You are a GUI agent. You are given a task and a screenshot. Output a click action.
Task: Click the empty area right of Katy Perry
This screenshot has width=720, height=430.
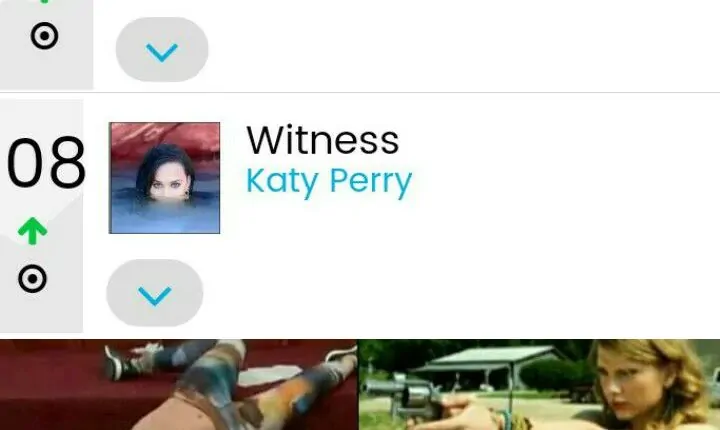tap(565, 182)
